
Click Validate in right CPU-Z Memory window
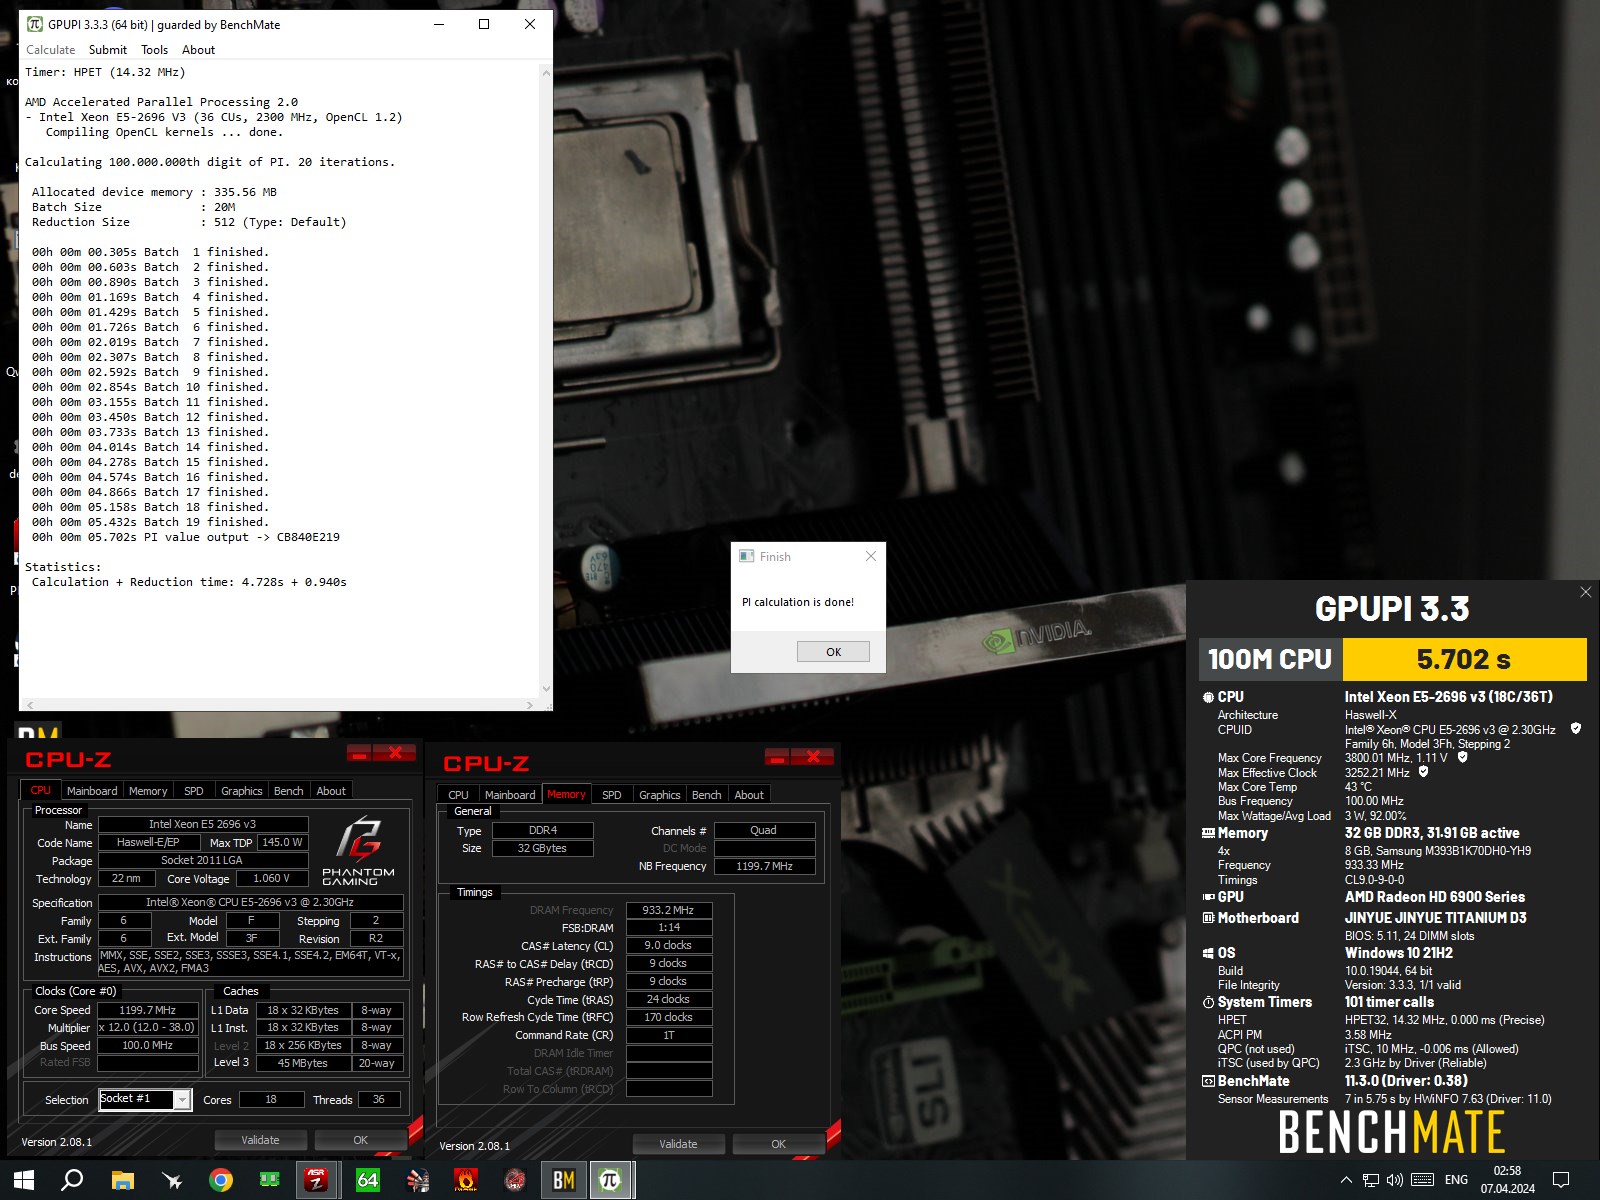(x=678, y=1144)
